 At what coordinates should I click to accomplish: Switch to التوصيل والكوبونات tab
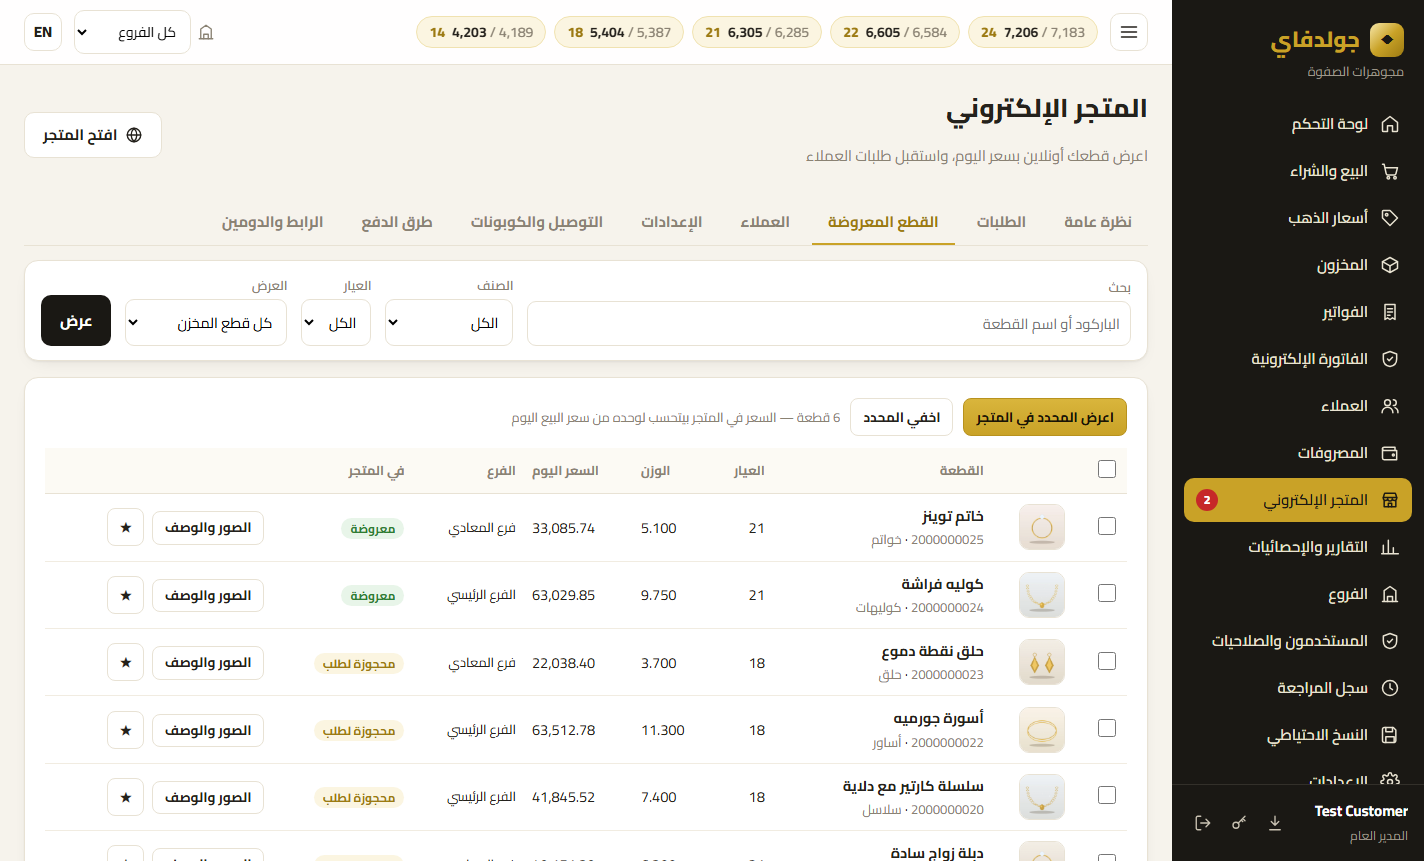(537, 222)
